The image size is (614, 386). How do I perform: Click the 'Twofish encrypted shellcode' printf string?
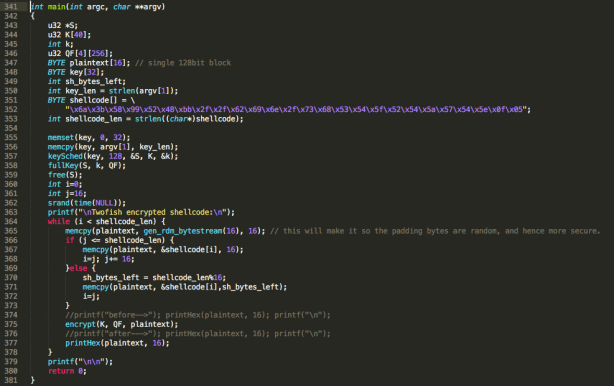(152, 212)
